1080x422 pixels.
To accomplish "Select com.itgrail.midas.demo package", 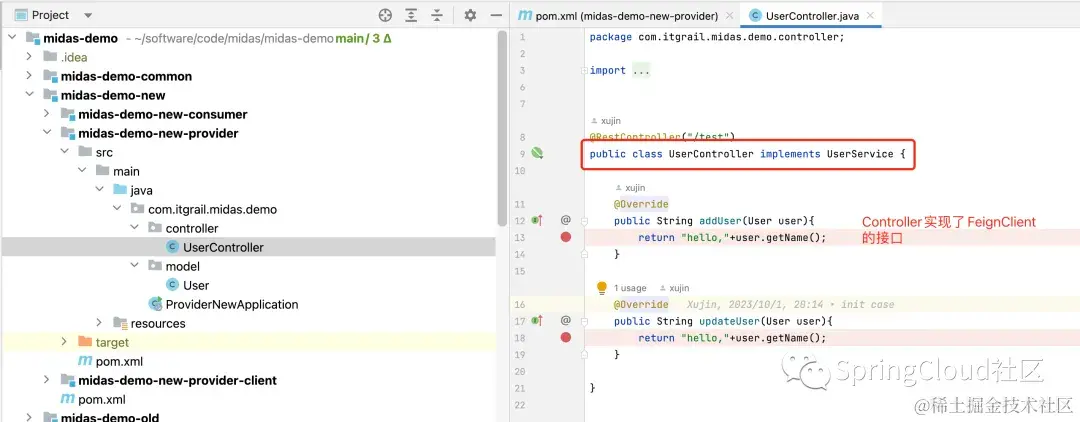I will pyautogui.click(x=212, y=209).
